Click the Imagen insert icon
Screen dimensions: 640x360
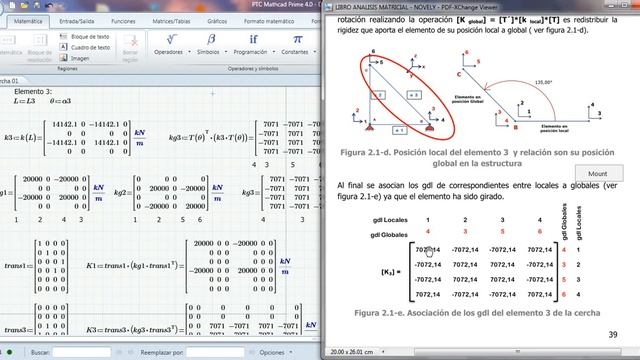[63, 58]
